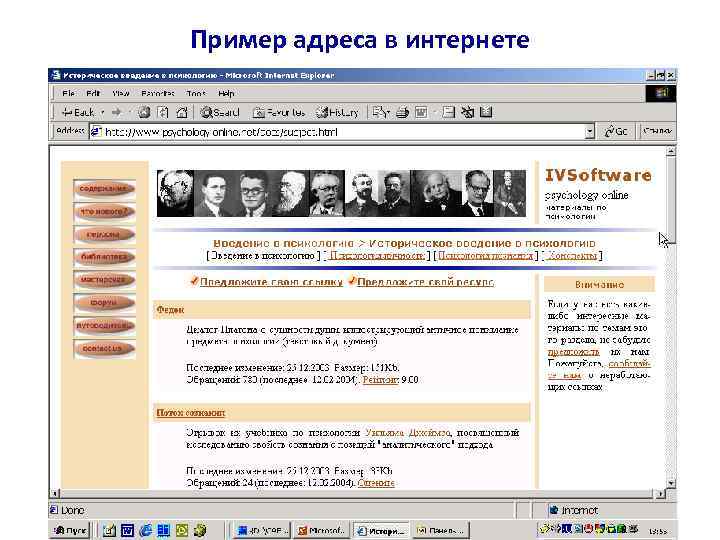Click the system tray clock
The image size is (720, 540).
pos(658,532)
